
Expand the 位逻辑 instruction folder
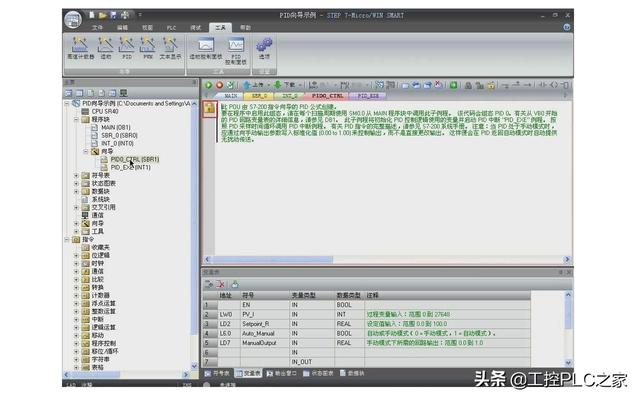(x=76, y=256)
